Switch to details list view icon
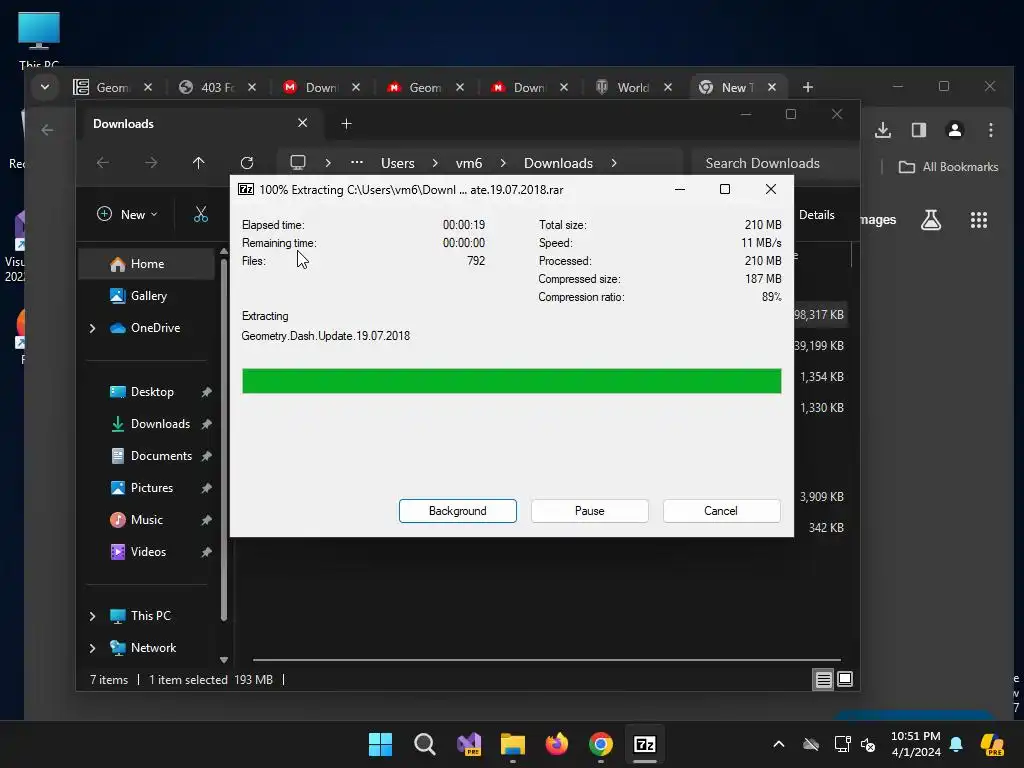 (x=824, y=680)
